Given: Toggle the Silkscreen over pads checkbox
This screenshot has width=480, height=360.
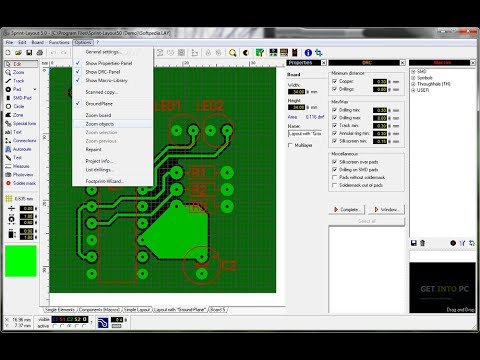Looking at the screenshot, I should tap(334, 162).
